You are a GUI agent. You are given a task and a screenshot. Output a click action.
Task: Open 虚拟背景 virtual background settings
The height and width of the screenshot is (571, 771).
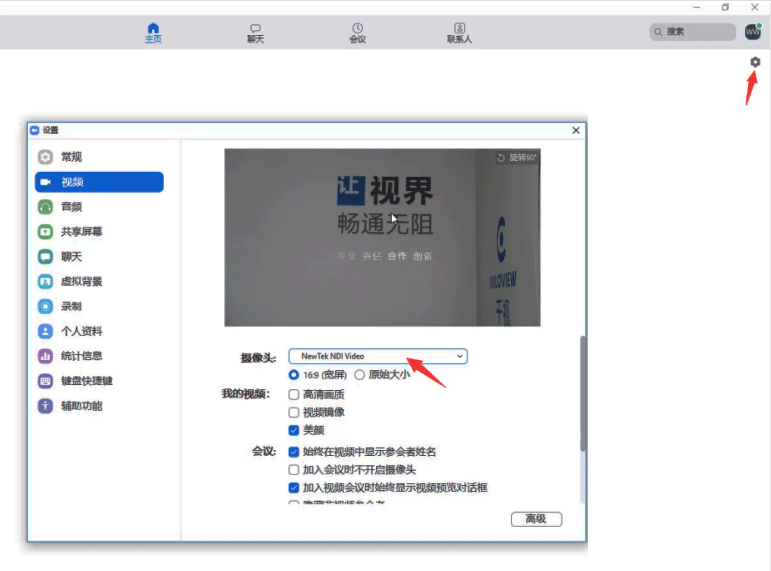click(x=99, y=281)
